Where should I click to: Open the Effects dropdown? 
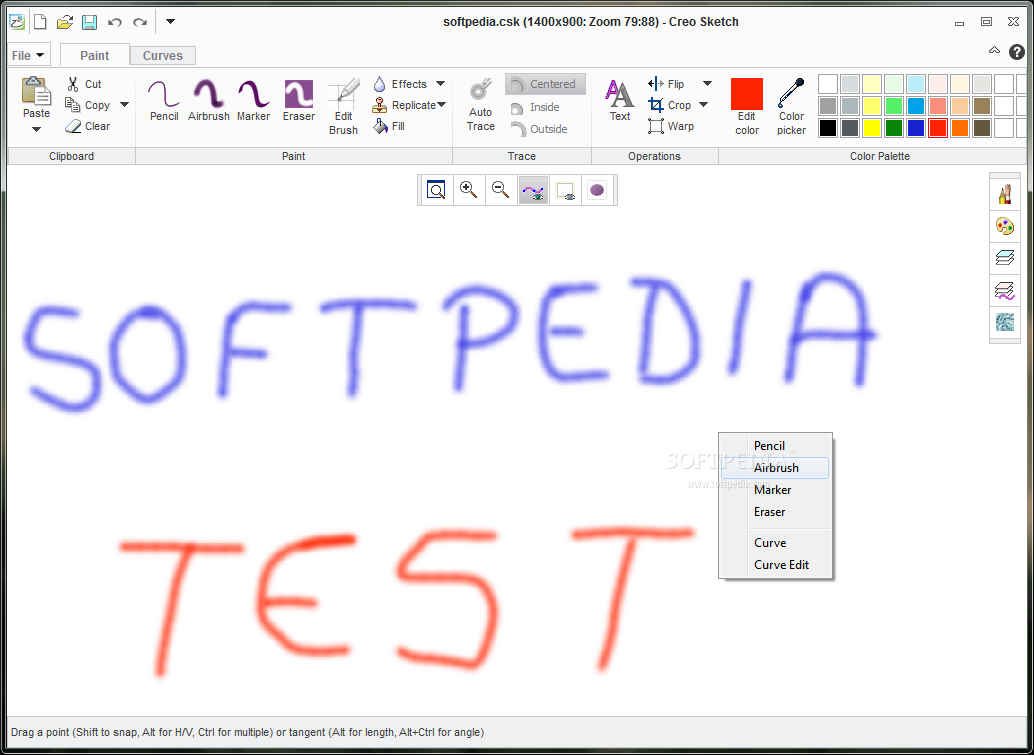[440, 84]
